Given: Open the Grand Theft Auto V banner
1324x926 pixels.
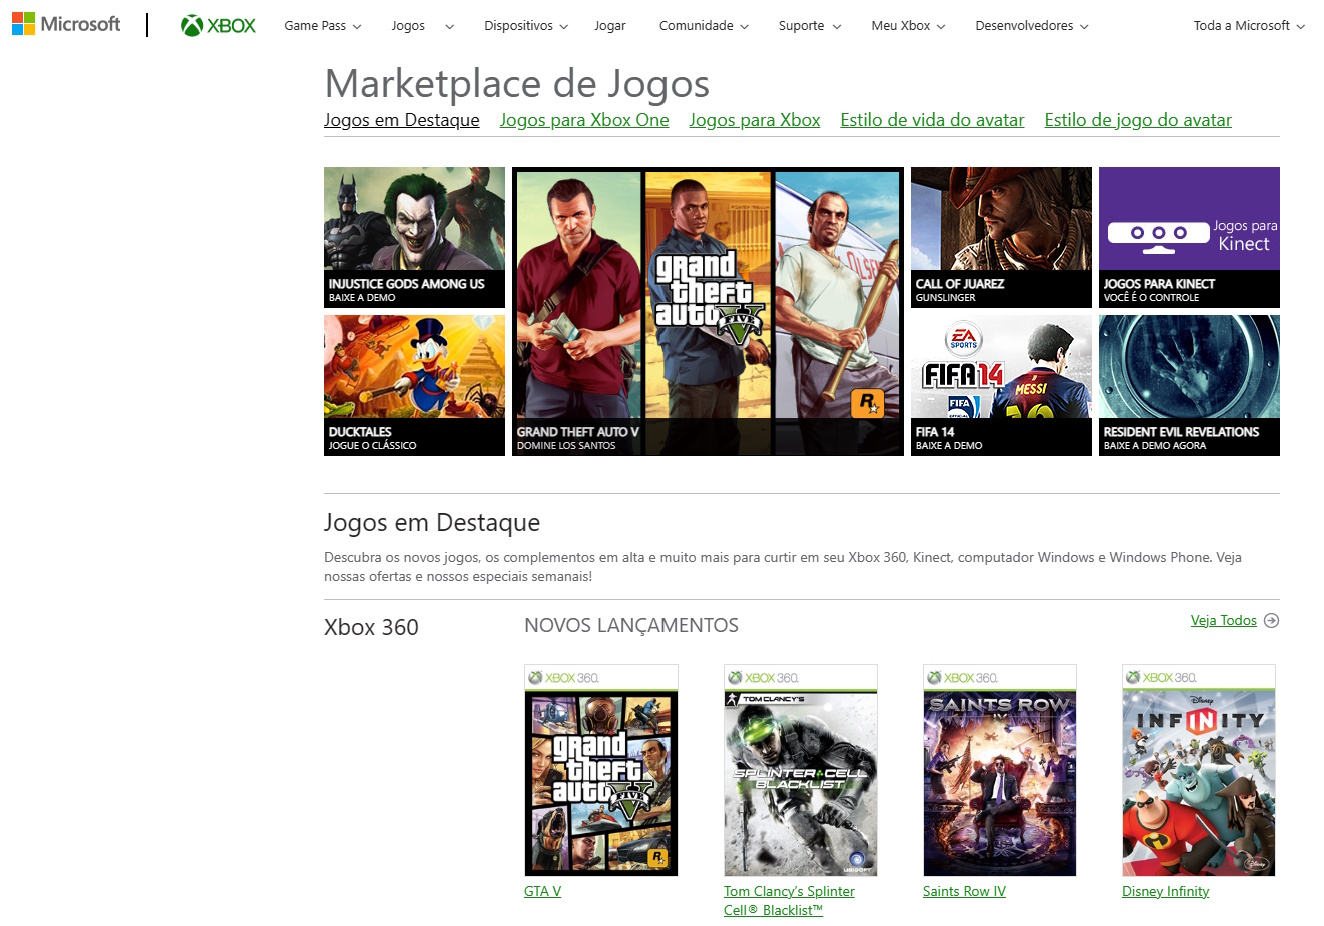Looking at the screenshot, I should pos(708,311).
